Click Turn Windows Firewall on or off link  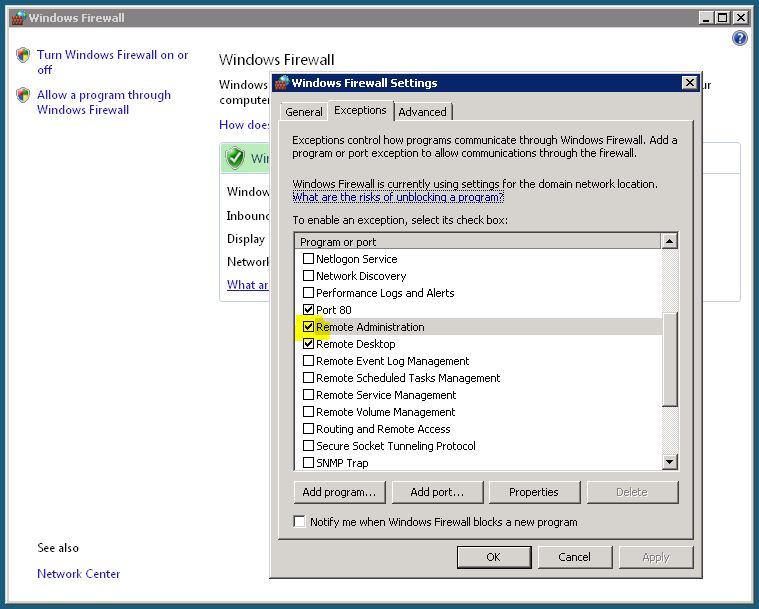point(112,62)
